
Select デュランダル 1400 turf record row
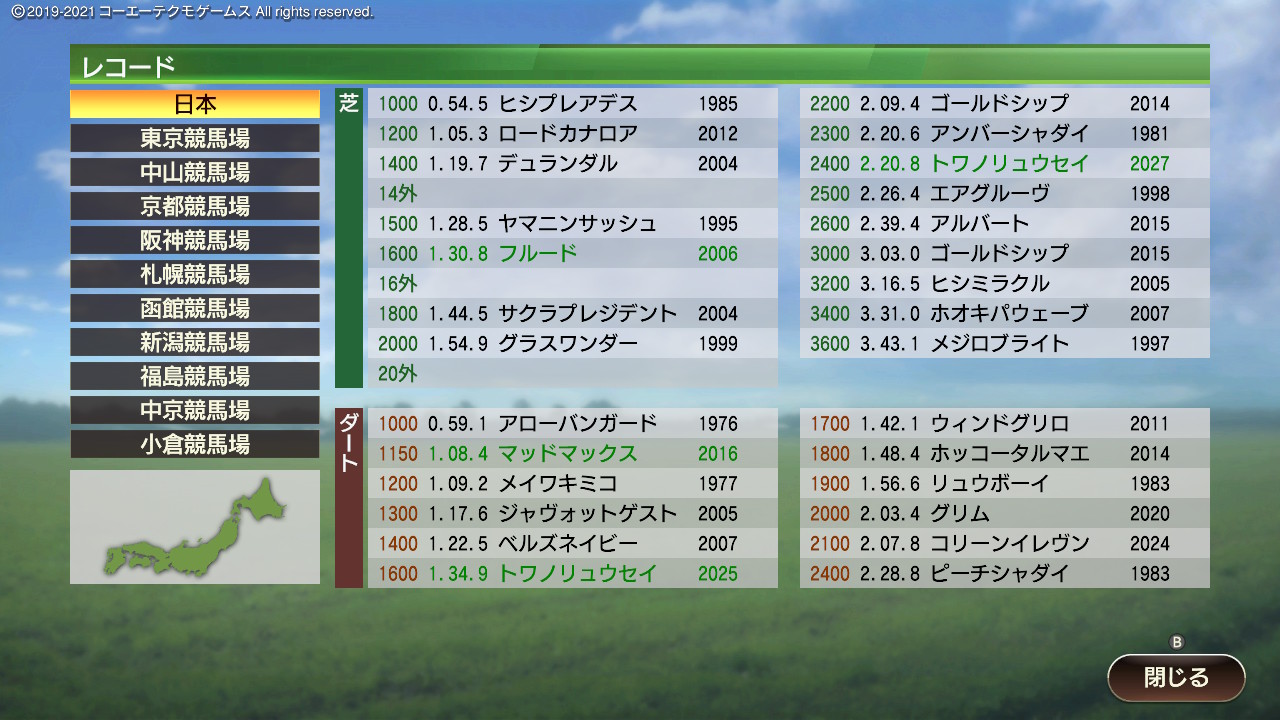[x=573, y=163]
